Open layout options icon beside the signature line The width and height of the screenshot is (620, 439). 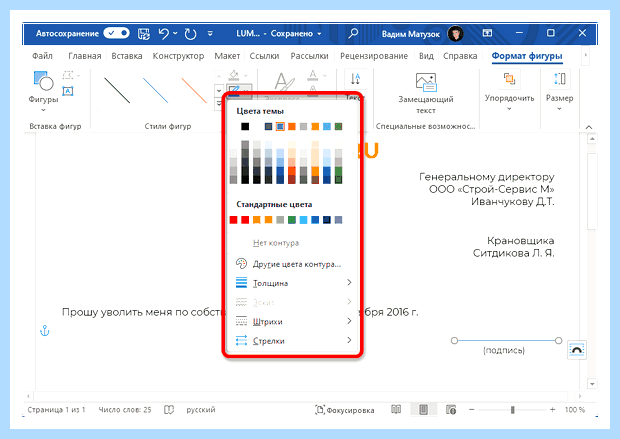pos(577,350)
